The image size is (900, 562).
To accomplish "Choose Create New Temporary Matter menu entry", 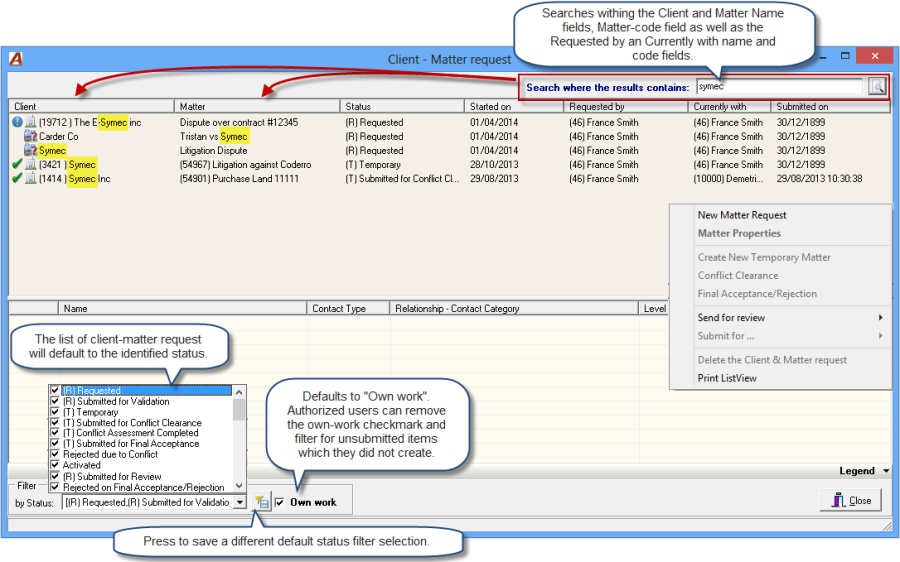I will pos(764,257).
